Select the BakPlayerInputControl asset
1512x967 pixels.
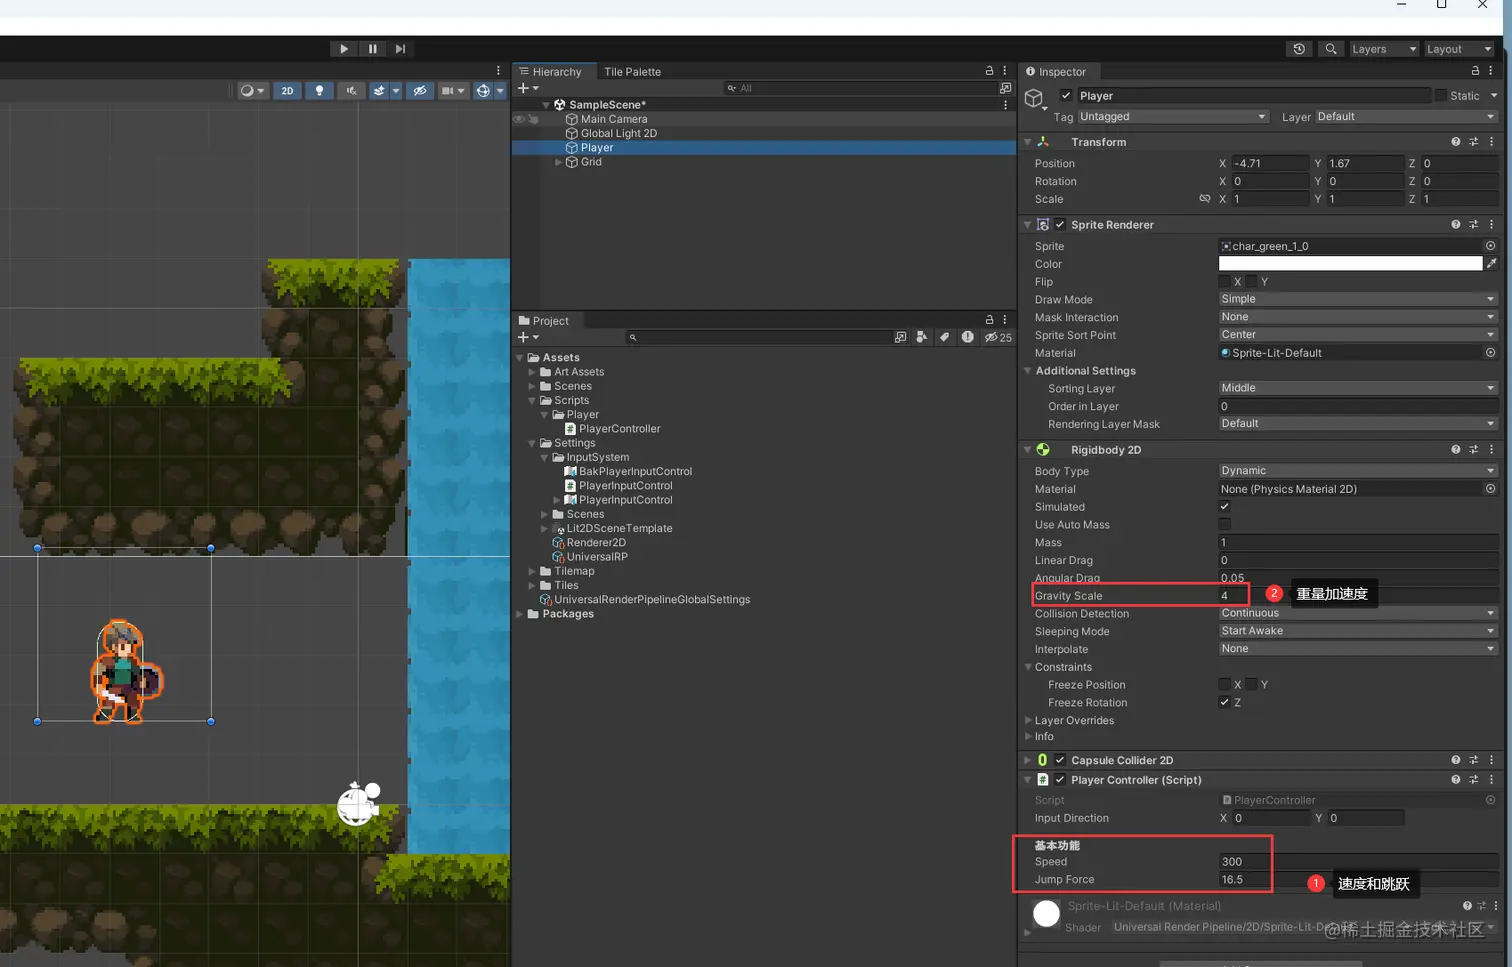pos(635,472)
